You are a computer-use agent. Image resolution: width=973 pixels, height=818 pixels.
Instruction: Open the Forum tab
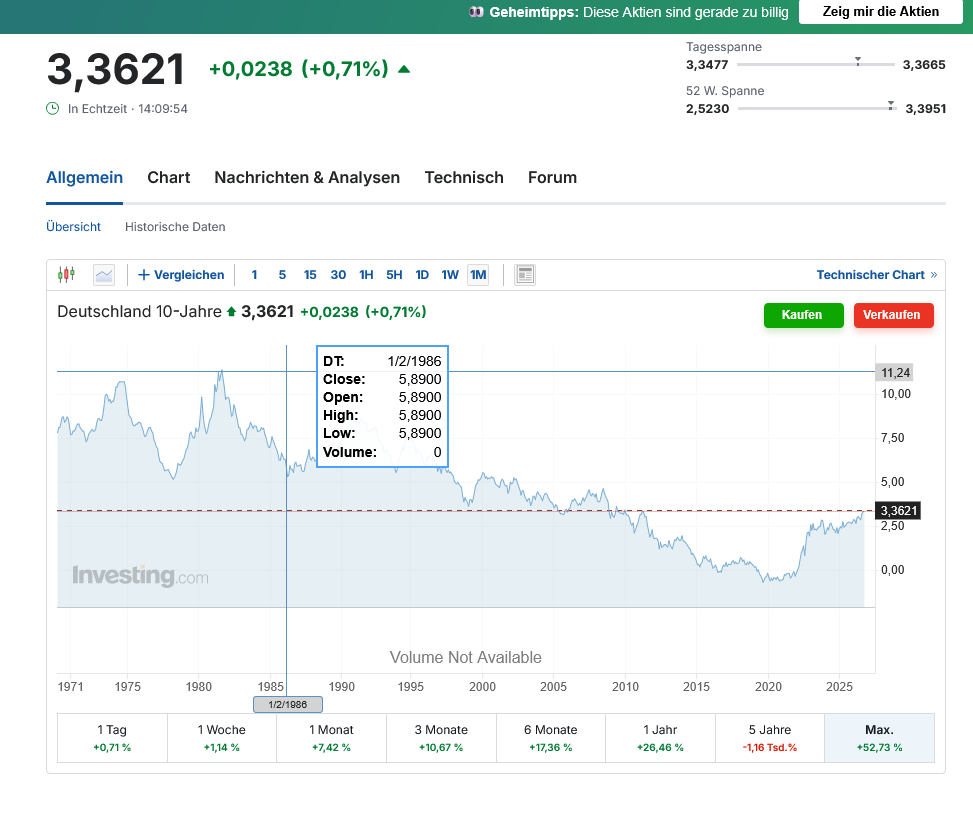pyautogui.click(x=552, y=178)
